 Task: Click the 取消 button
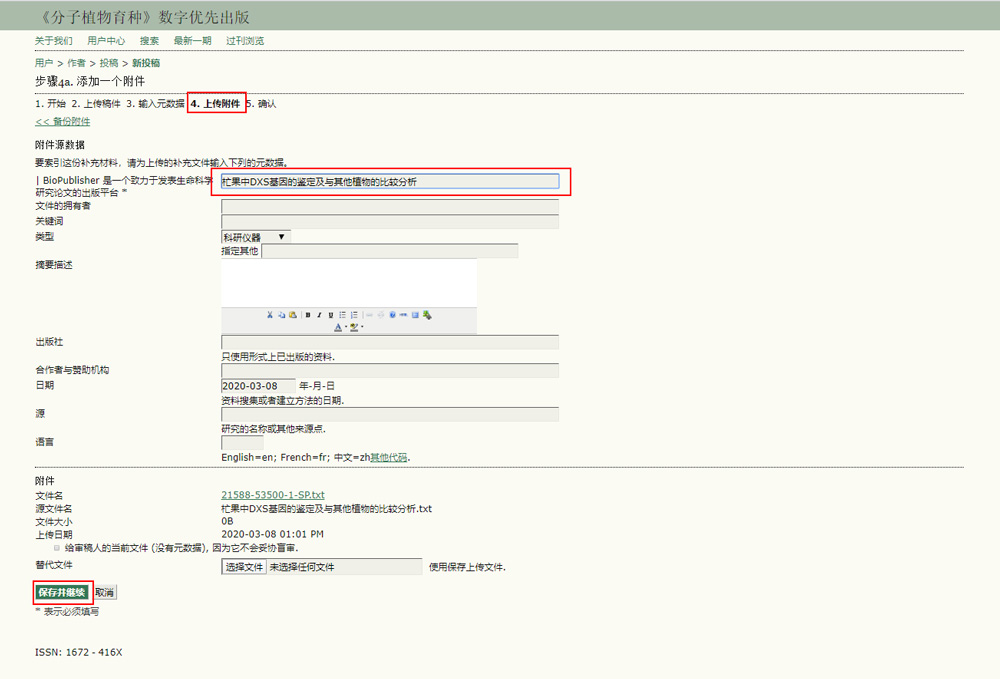pyautogui.click(x=105, y=592)
